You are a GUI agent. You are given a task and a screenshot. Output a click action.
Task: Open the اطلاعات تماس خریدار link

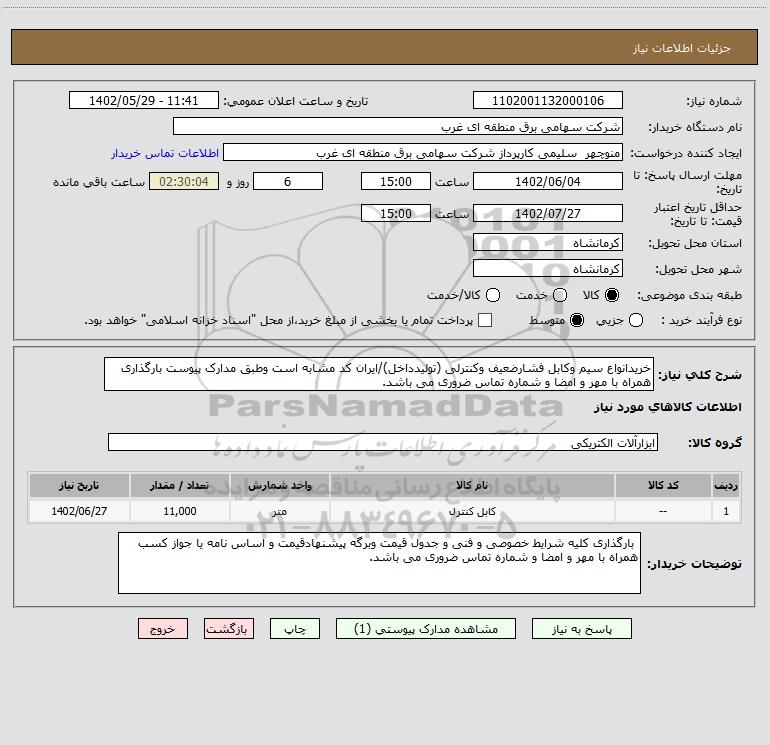click(x=165, y=153)
